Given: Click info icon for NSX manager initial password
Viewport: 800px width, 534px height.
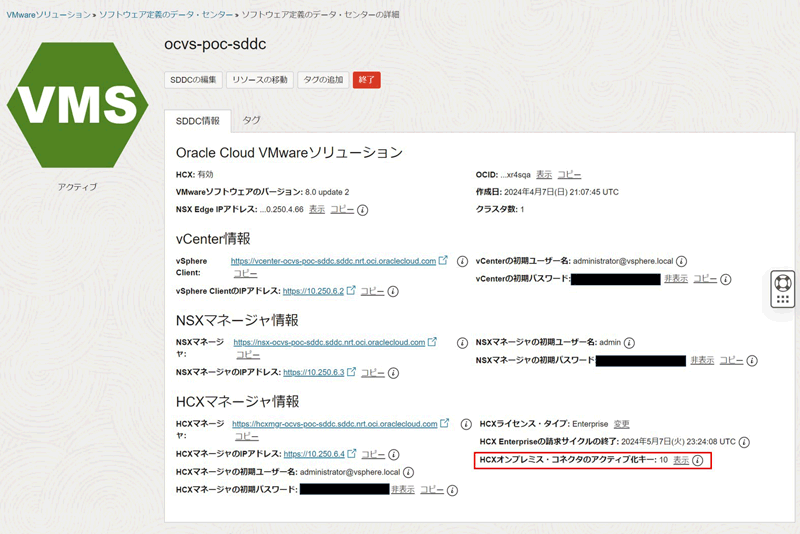Looking at the screenshot, I should click(752, 361).
